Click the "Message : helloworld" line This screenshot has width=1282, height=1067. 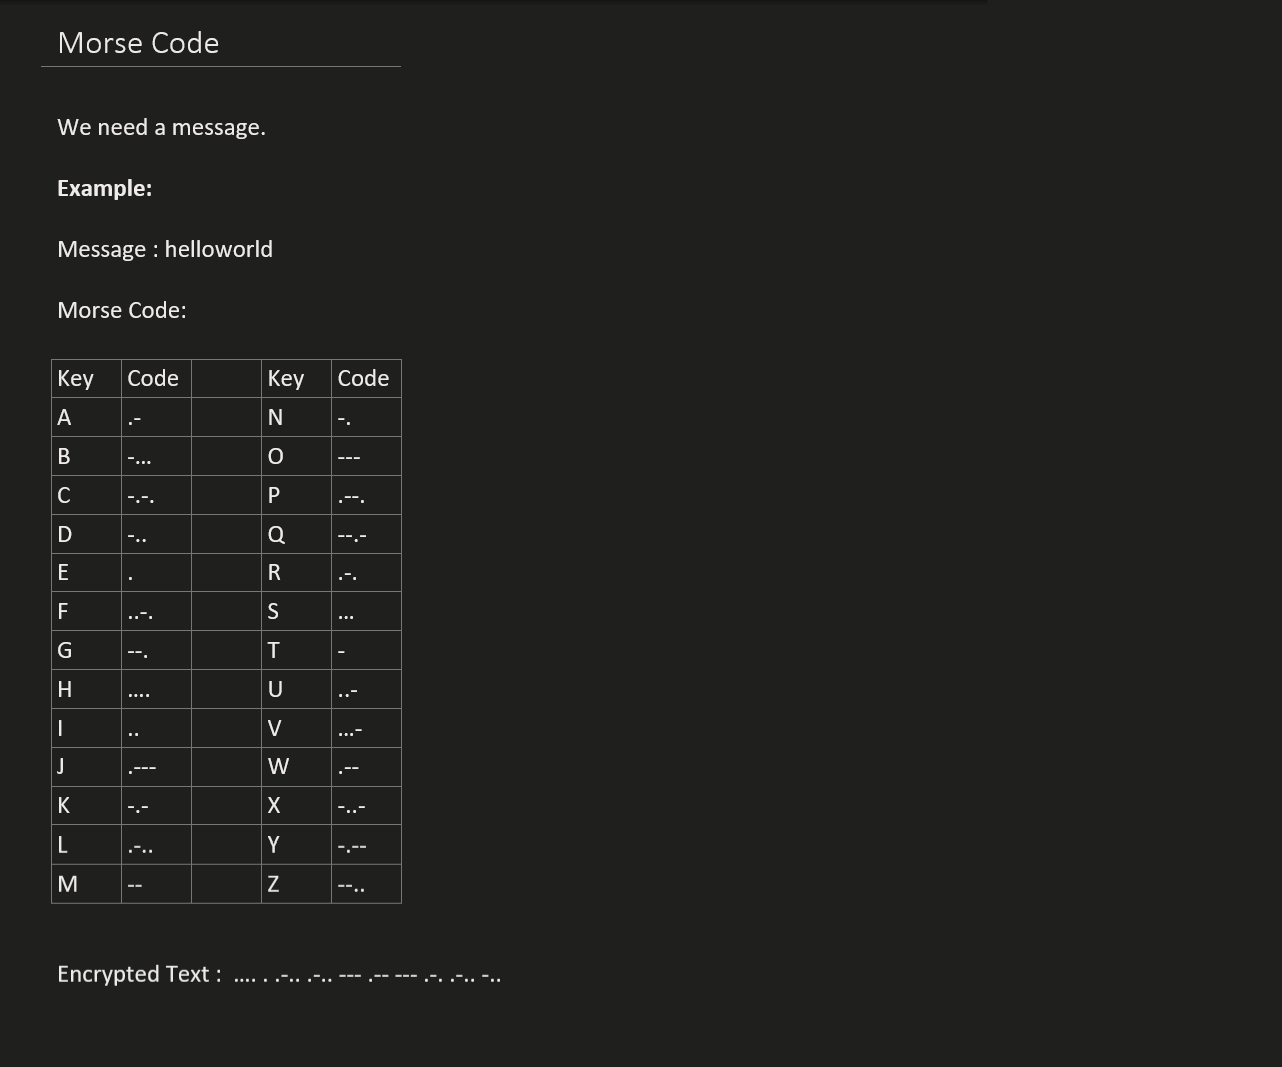click(x=165, y=249)
